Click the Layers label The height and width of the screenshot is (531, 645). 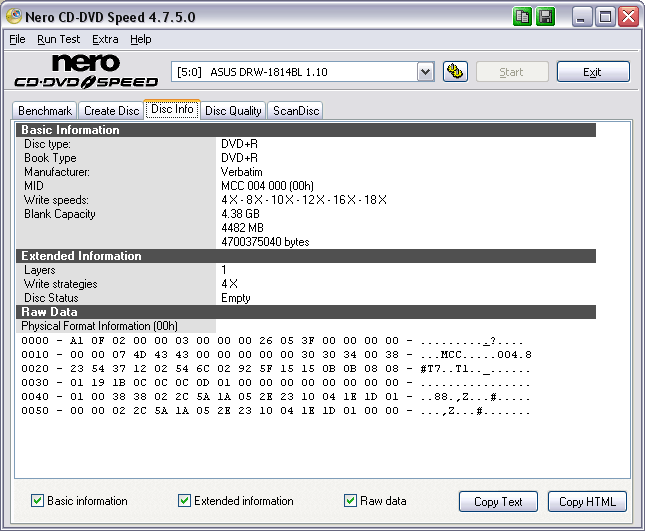39,270
